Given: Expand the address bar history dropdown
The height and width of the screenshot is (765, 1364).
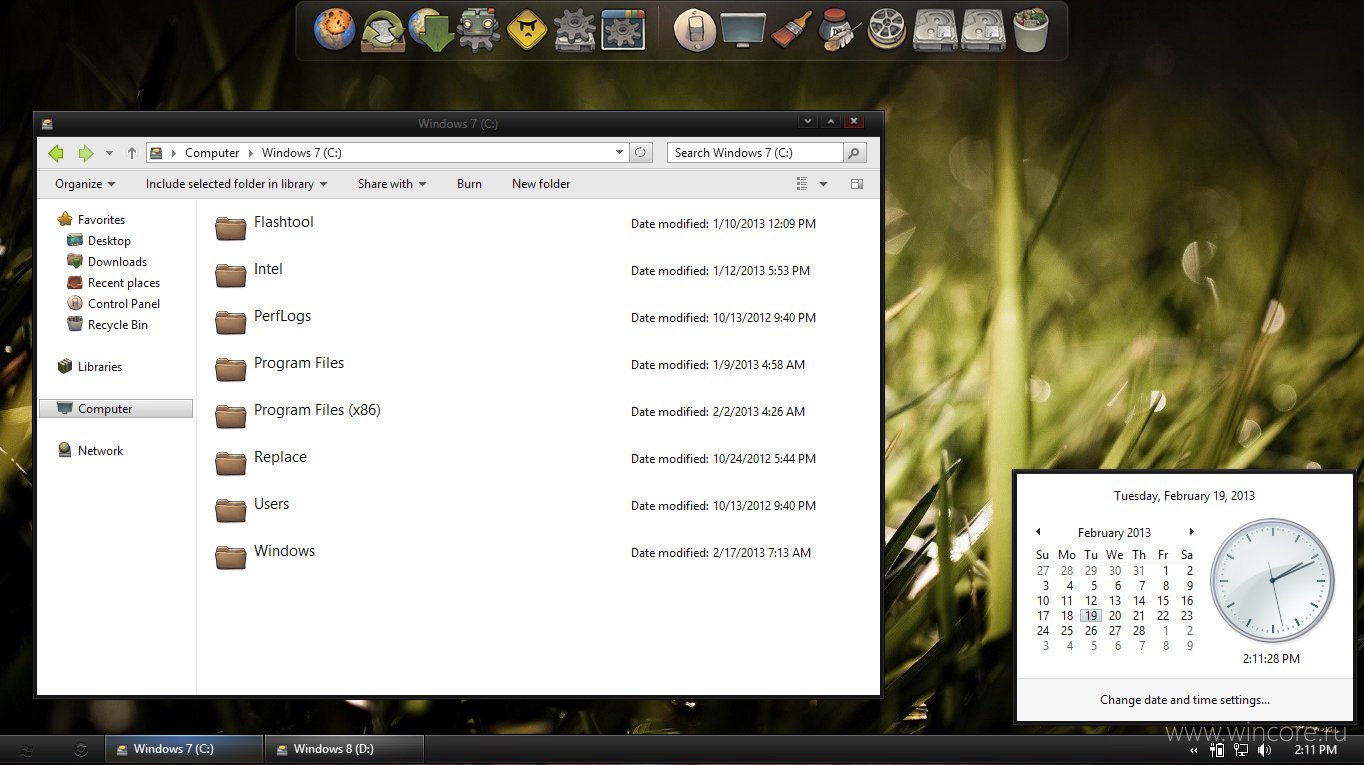Looking at the screenshot, I should click(620, 153).
